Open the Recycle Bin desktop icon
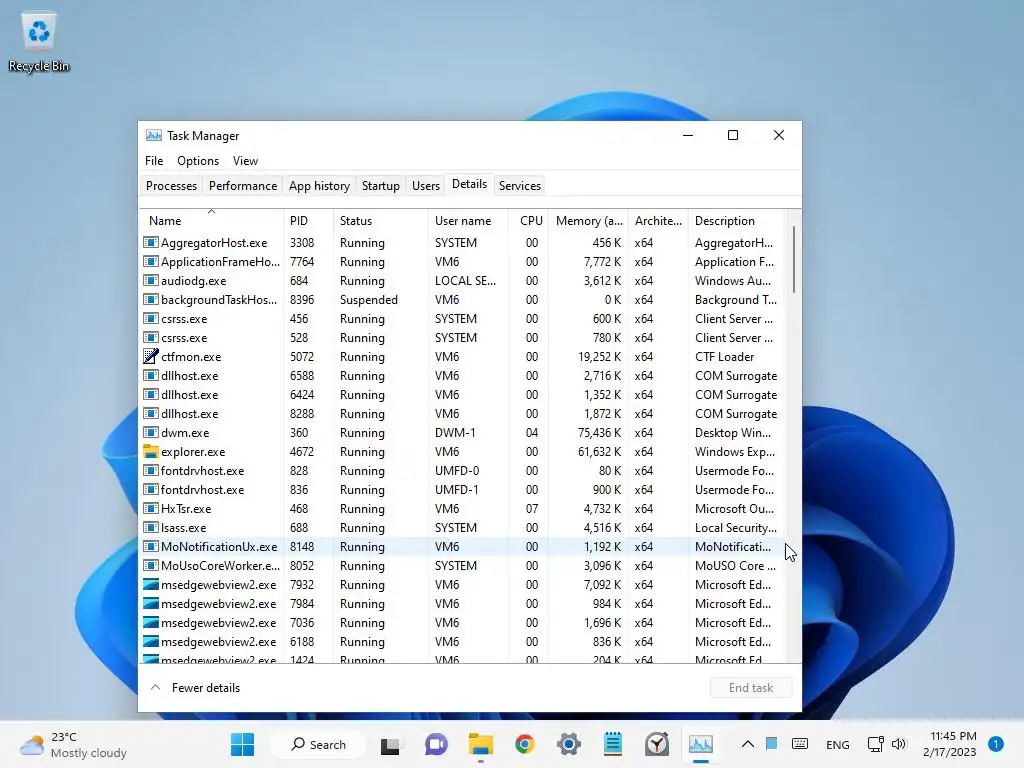This screenshot has width=1024, height=768. pos(39,42)
